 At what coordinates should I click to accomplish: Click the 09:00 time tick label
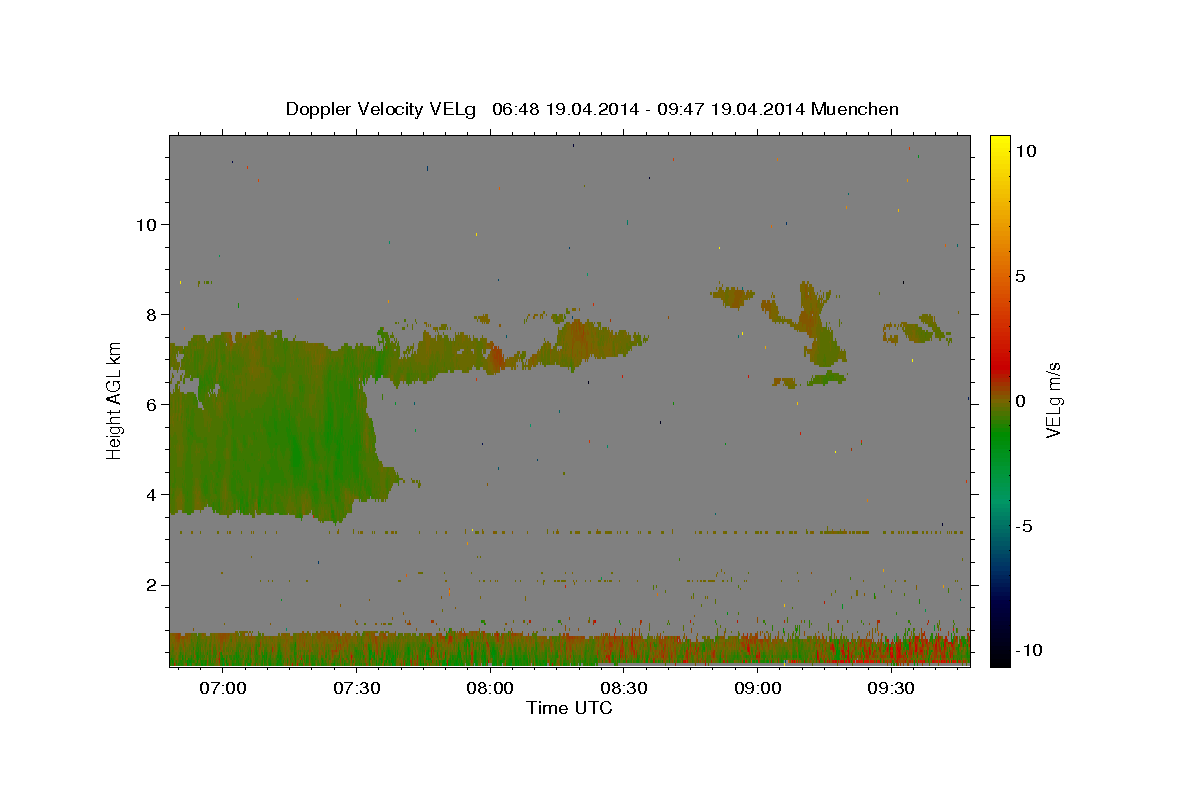pyautogui.click(x=758, y=689)
